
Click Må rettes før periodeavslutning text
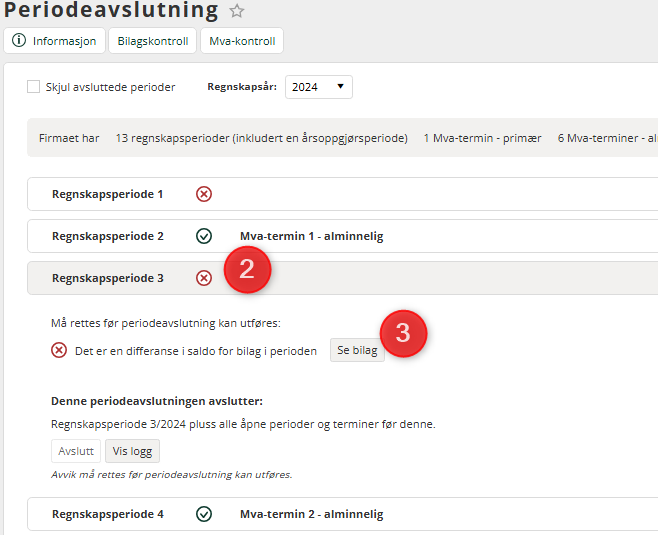[x=166, y=323]
